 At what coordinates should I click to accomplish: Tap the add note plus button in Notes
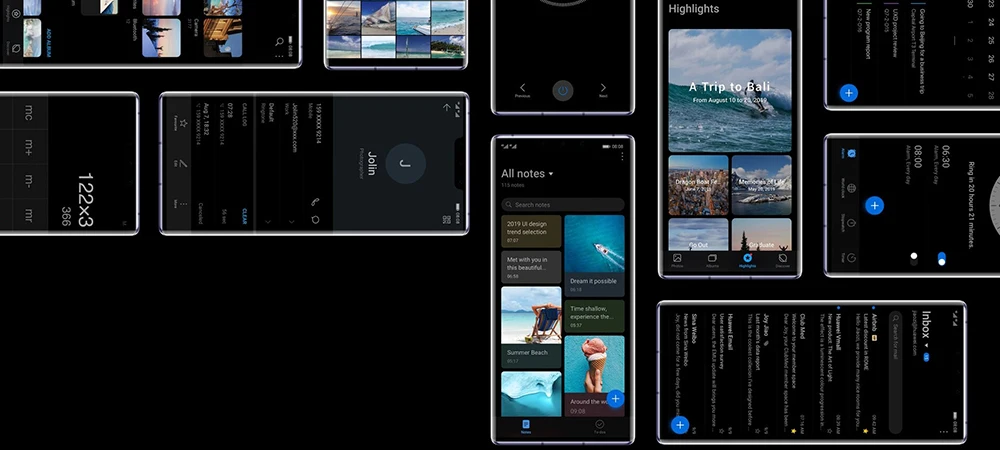pos(615,399)
